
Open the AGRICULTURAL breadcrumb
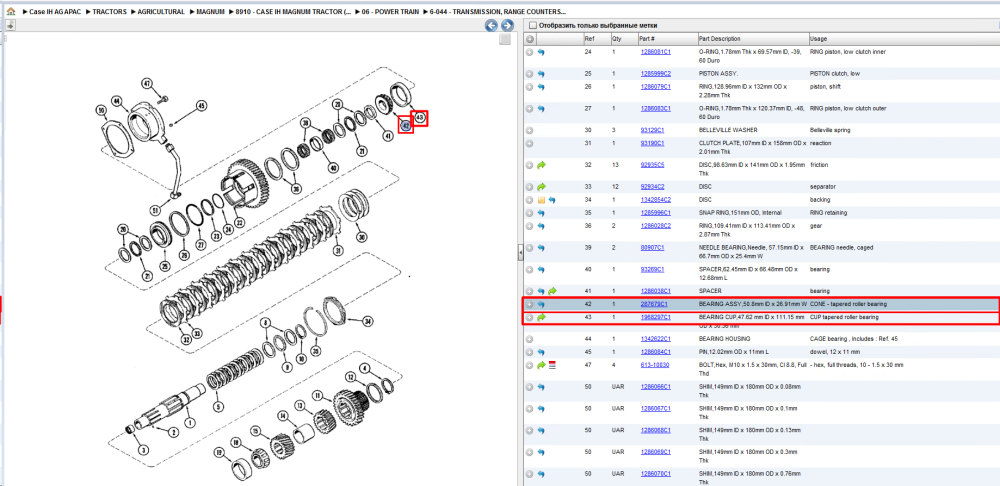[x=161, y=11]
